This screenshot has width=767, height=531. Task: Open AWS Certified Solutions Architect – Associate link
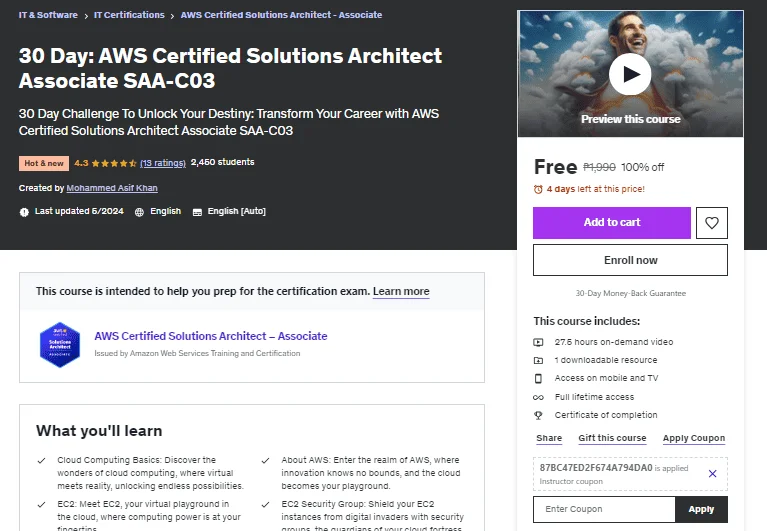(211, 336)
